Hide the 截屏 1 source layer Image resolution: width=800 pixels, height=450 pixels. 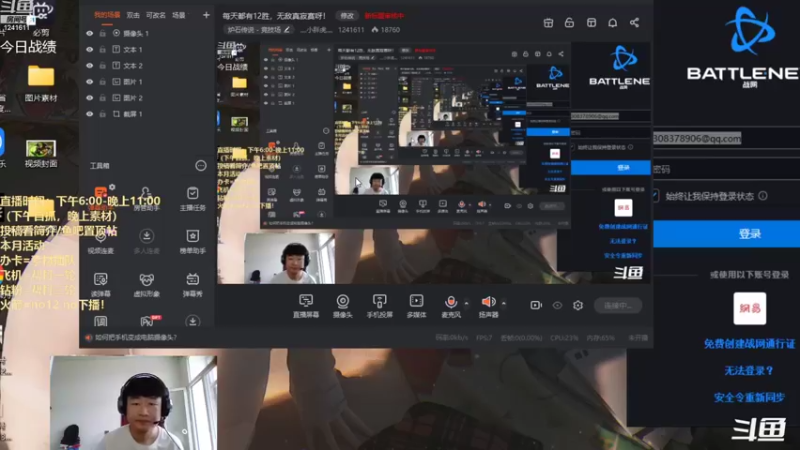[90, 114]
